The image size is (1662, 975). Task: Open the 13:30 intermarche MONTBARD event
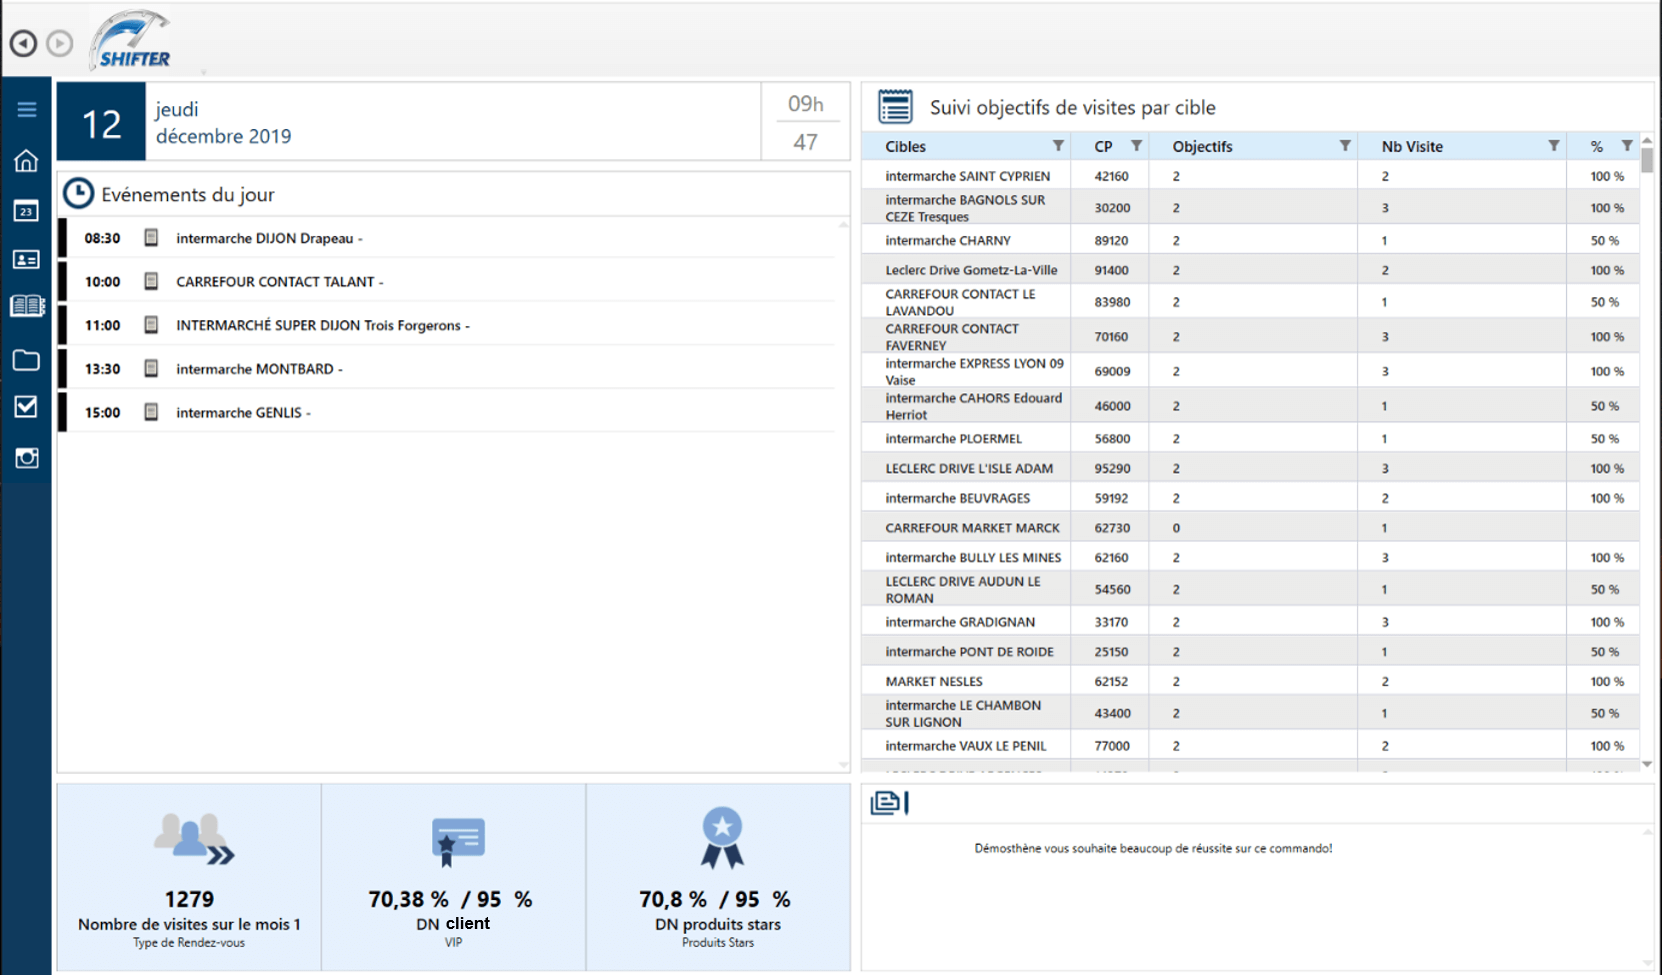point(447,368)
